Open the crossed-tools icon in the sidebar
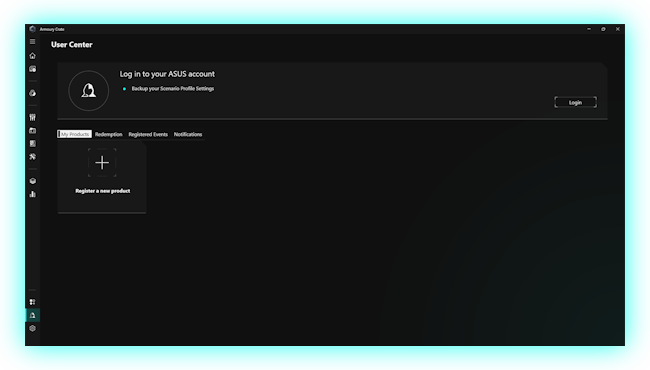Image resolution: width=650 pixels, height=370 pixels. (32, 157)
